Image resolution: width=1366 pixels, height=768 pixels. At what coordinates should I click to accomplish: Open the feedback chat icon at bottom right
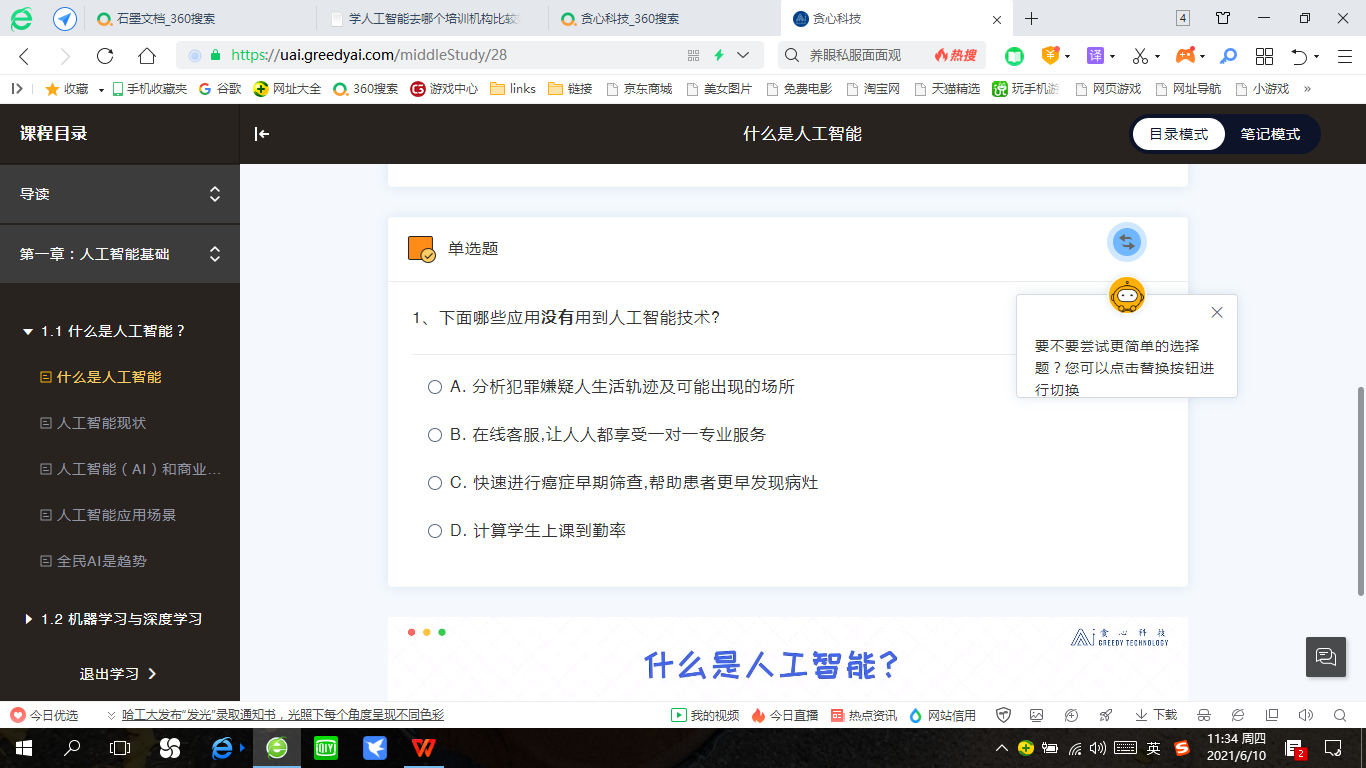(1325, 657)
